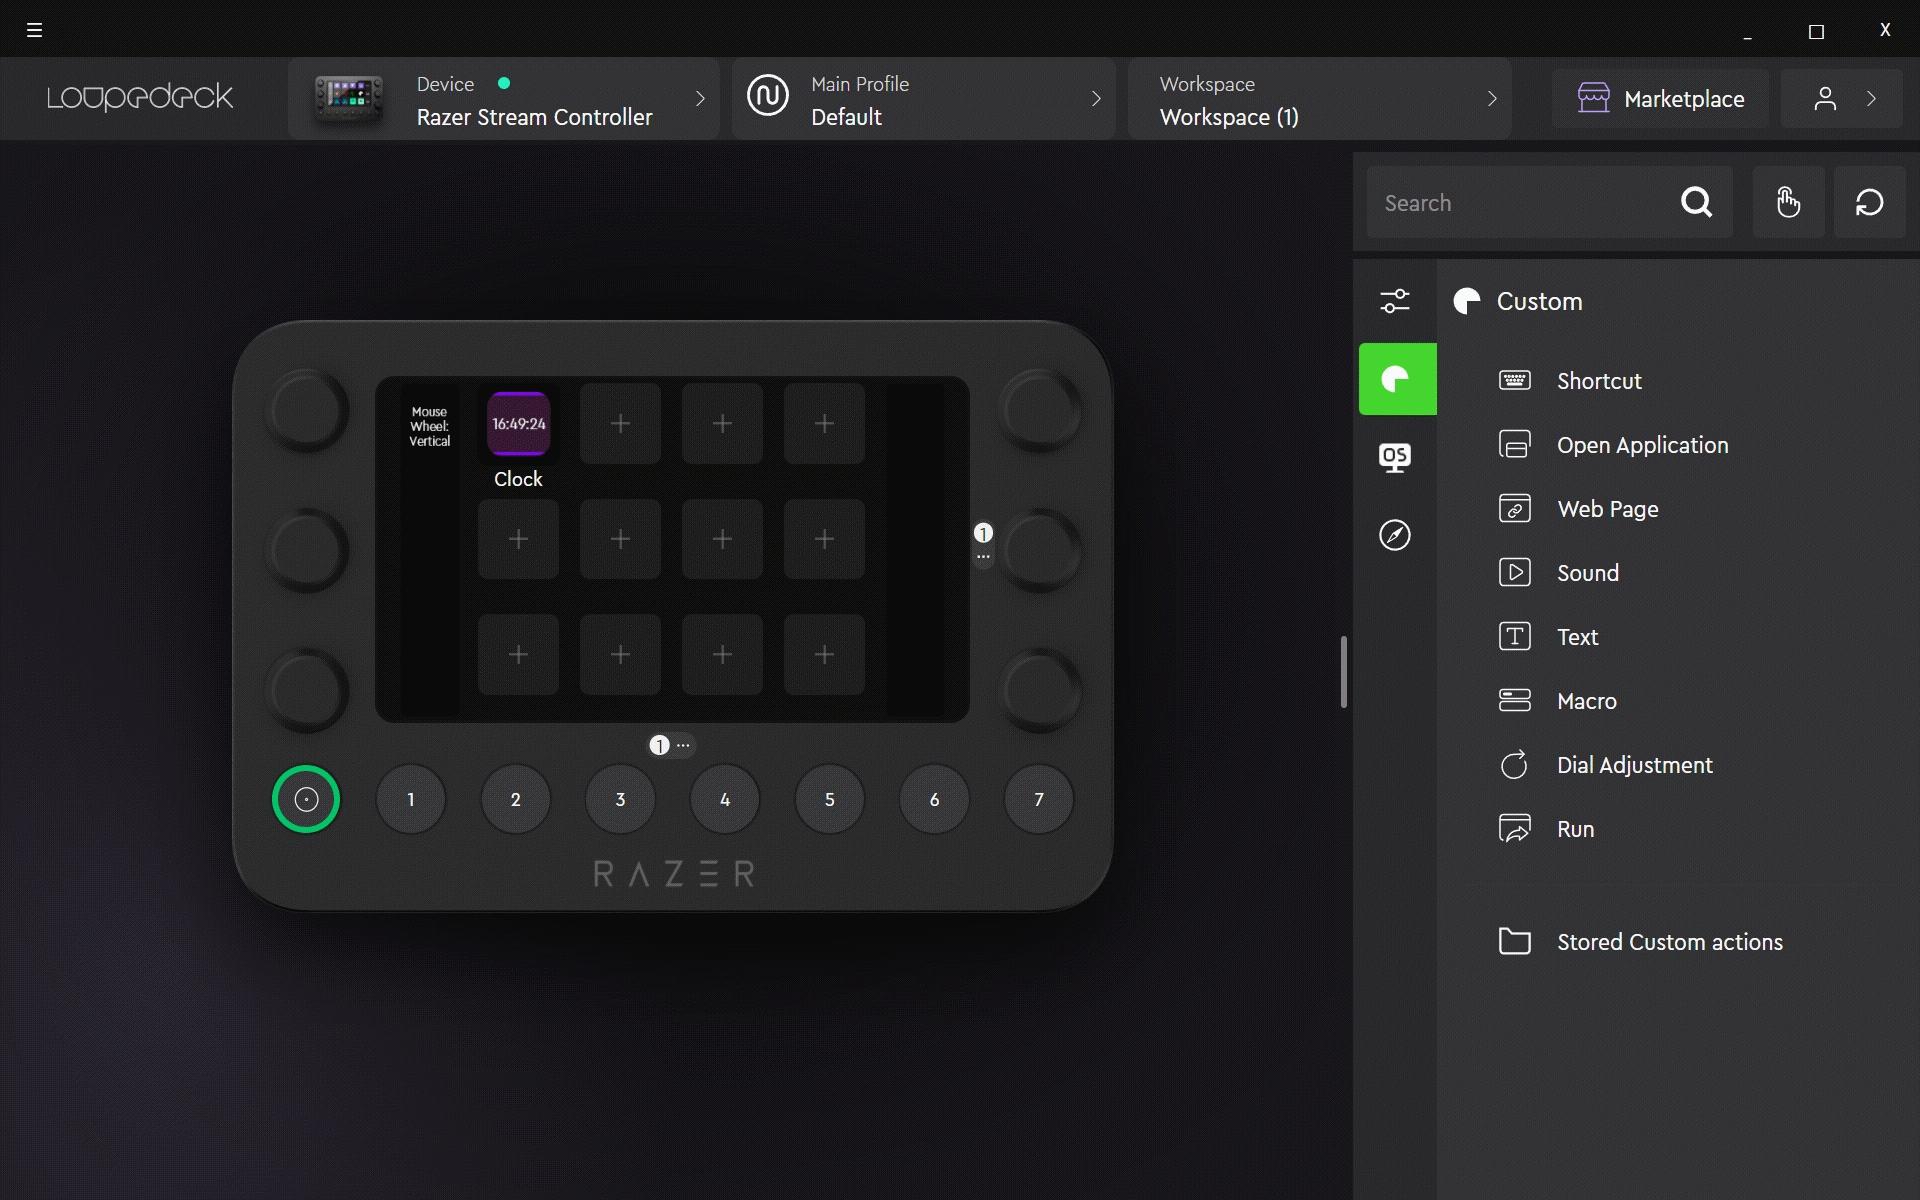Click the Open Application window icon
This screenshot has height=1200, width=1920.
(1514, 444)
